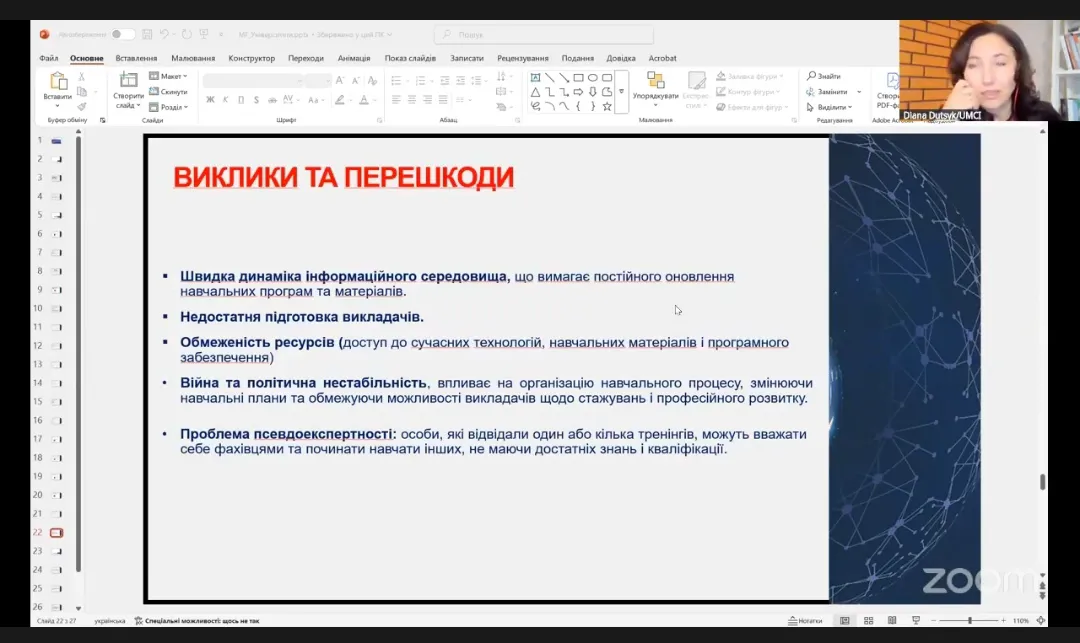Image resolution: width=1080 pixels, height=643 pixels.
Task: Click the Find (Знайти) magnifier button
Action: (824, 76)
